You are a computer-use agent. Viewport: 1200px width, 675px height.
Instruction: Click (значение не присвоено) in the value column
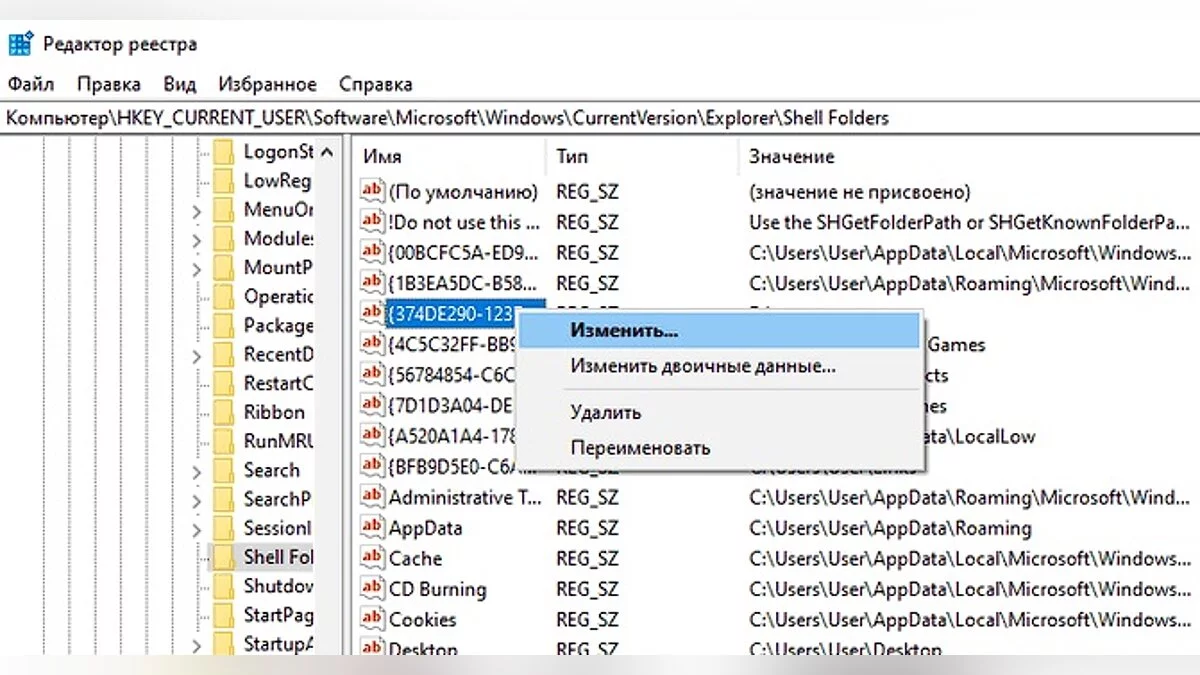click(x=859, y=192)
